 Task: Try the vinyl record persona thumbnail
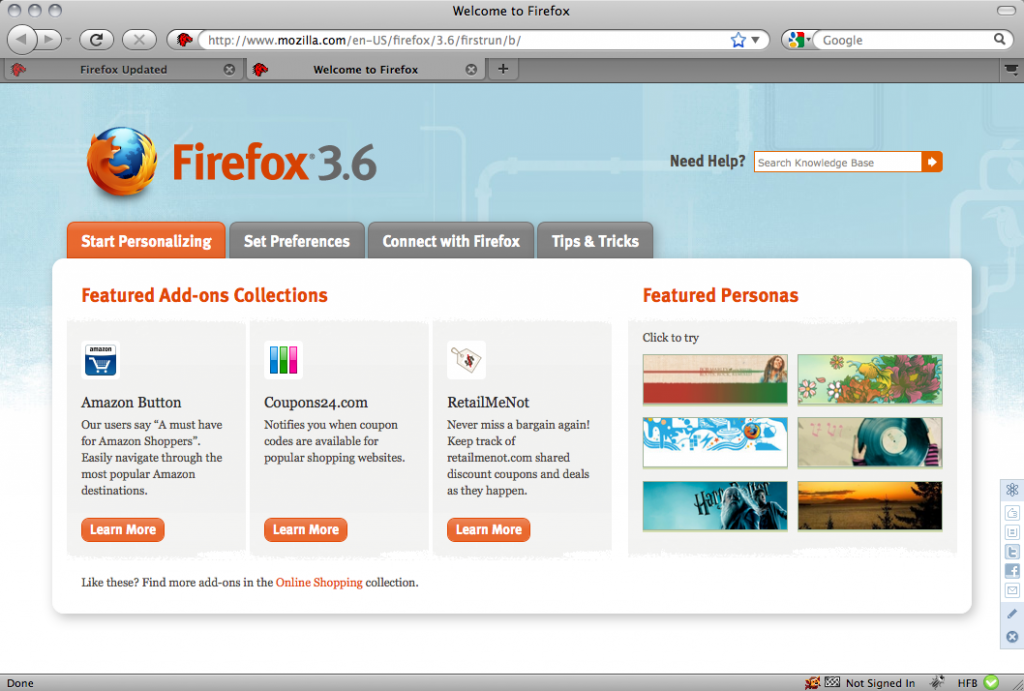tap(870, 443)
